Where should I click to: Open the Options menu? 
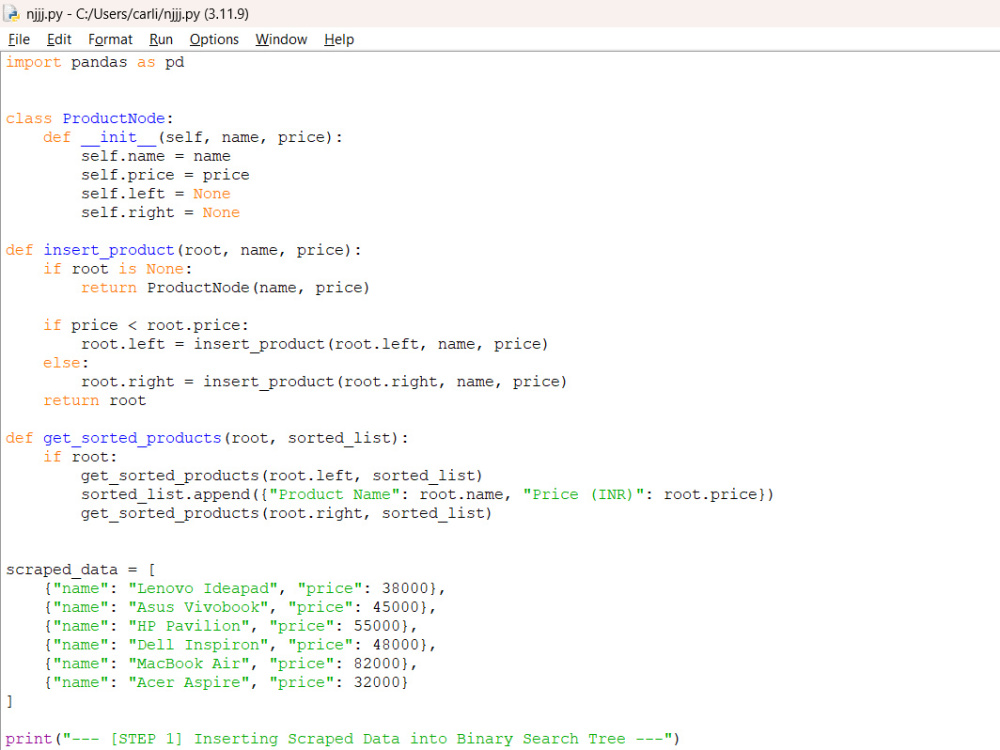214,40
